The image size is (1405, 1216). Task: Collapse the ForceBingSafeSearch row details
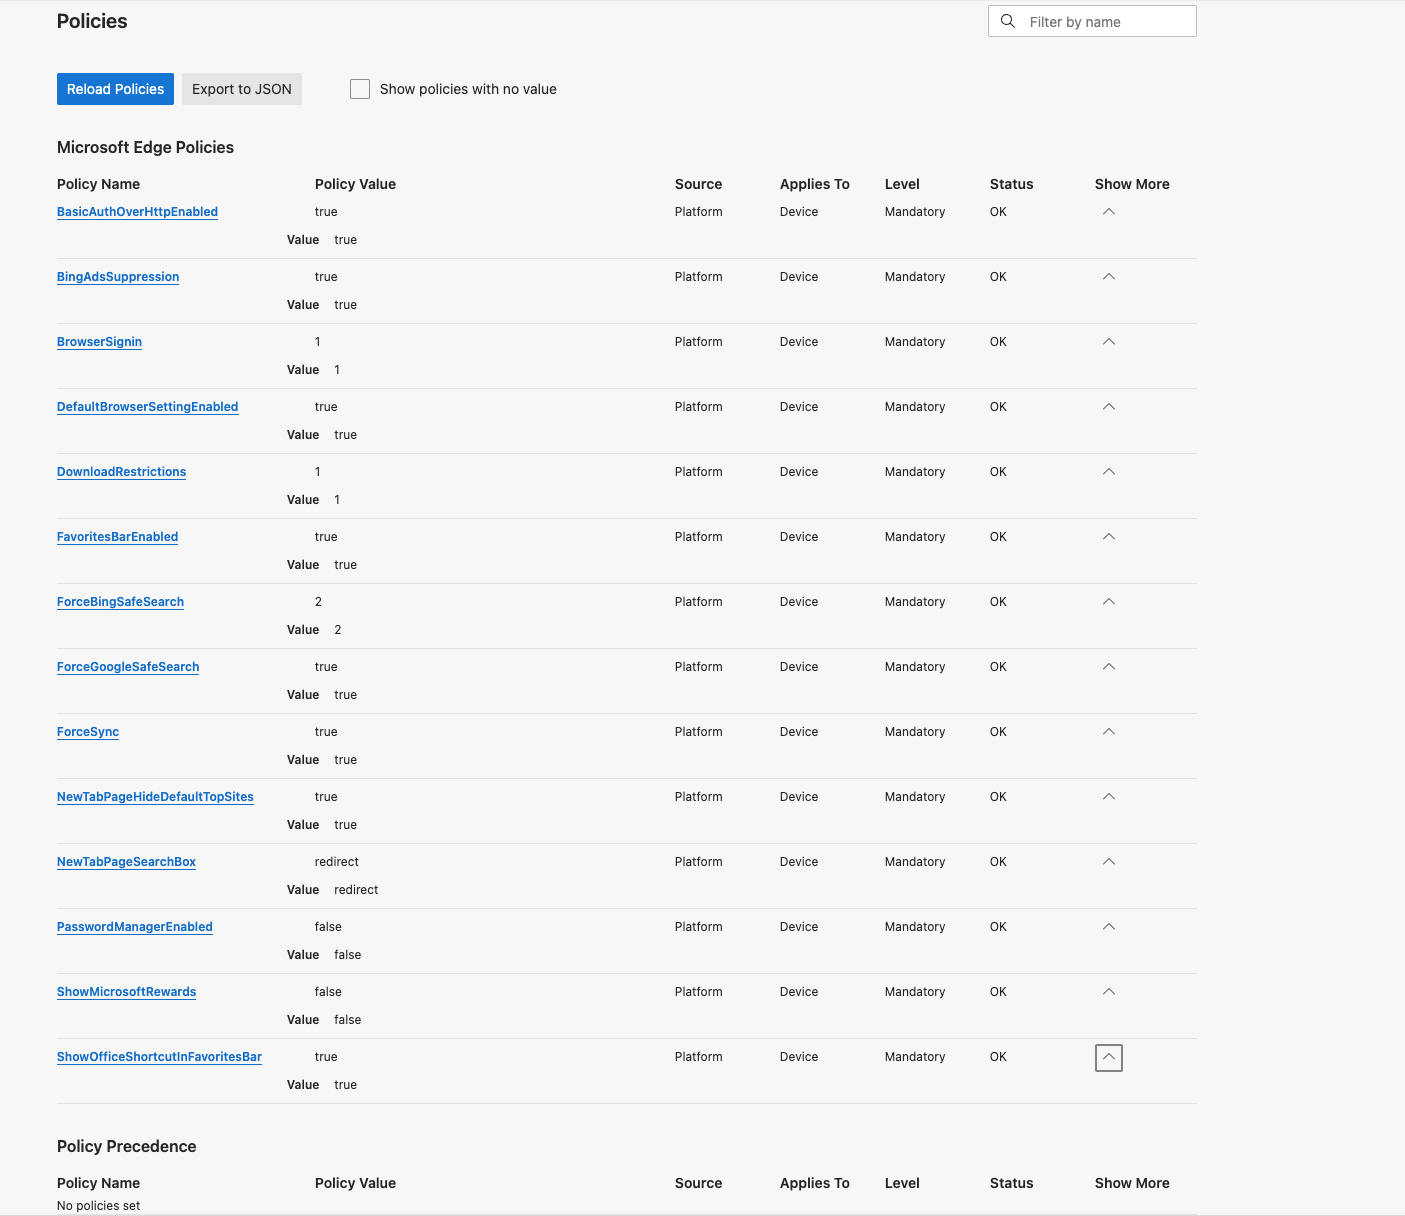1108,602
